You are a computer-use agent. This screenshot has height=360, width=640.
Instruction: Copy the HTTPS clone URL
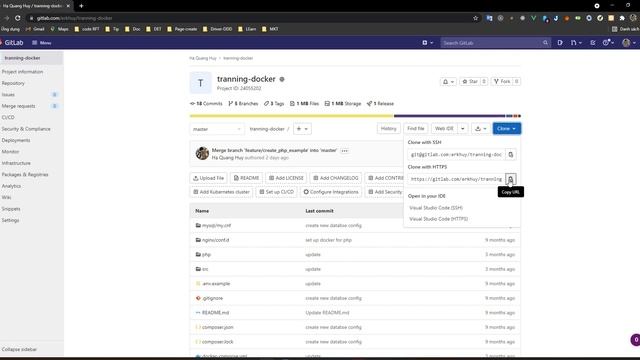tap(511, 179)
